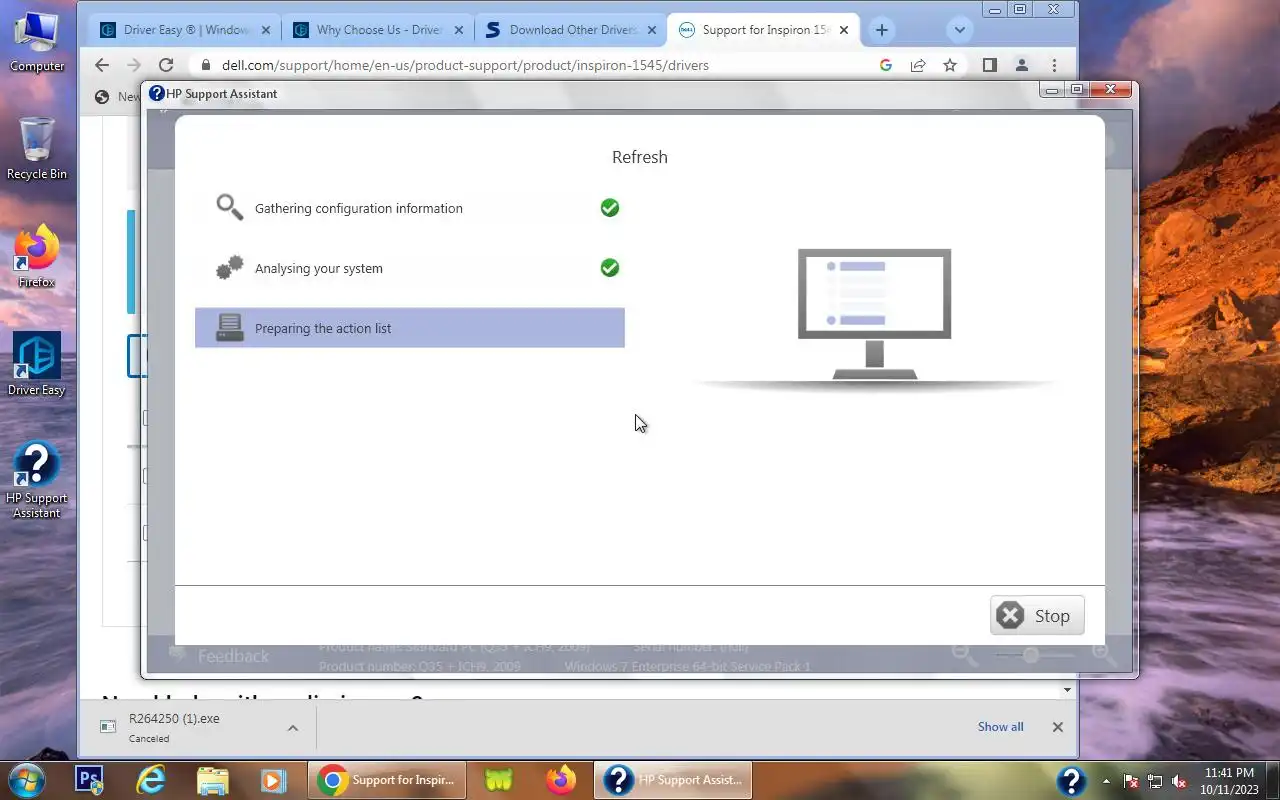Open Windows Media Player from the taskbar

point(273,780)
